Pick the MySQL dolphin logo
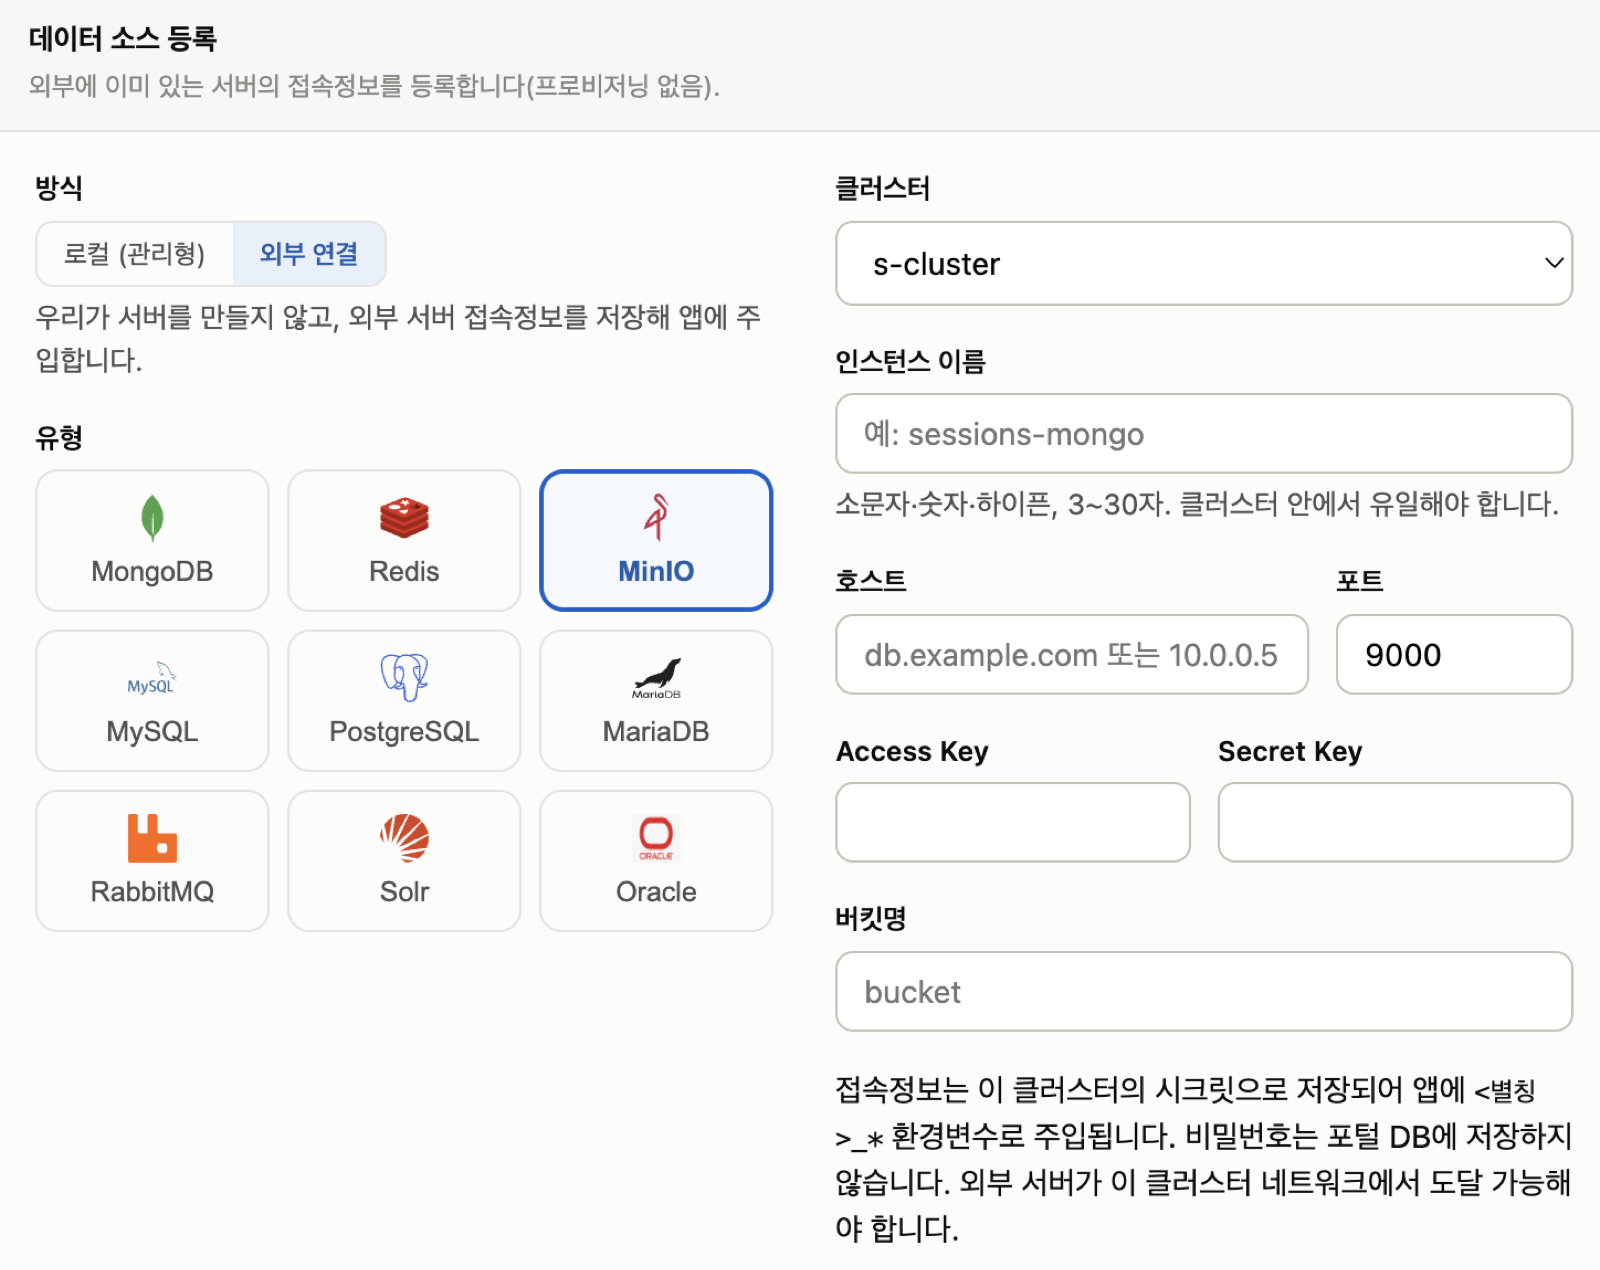The height and width of the screenshot is (1270, 1600). tap(152, 679)
